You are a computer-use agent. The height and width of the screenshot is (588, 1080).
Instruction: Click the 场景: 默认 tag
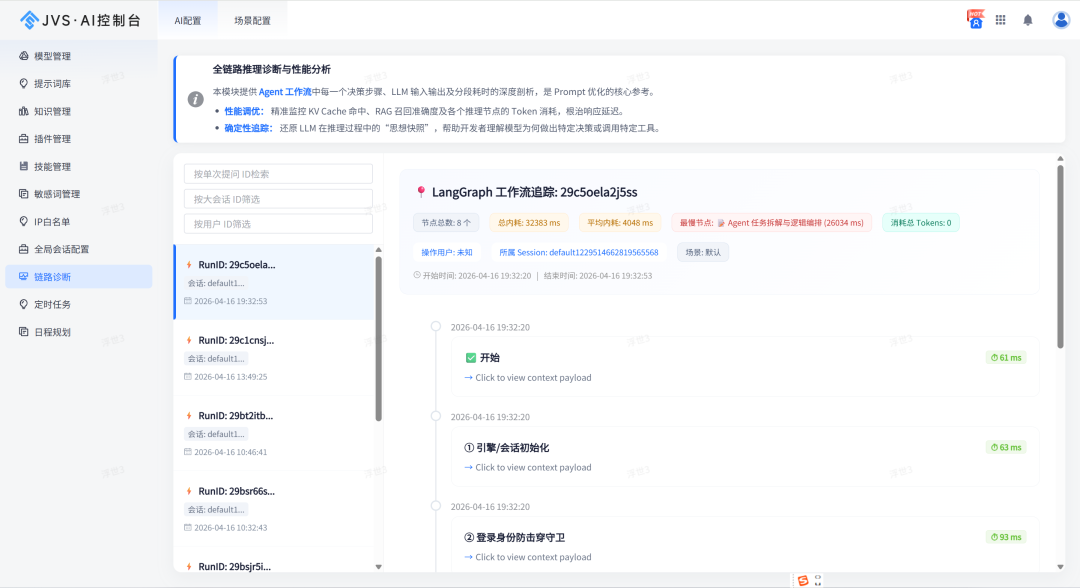703,252
